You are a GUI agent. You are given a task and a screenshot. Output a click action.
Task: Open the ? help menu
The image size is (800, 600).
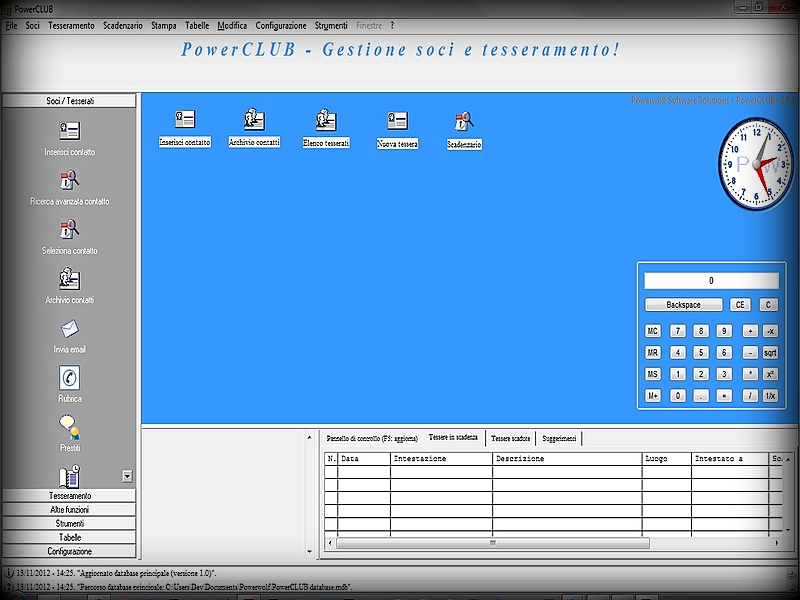click(392, 26)
